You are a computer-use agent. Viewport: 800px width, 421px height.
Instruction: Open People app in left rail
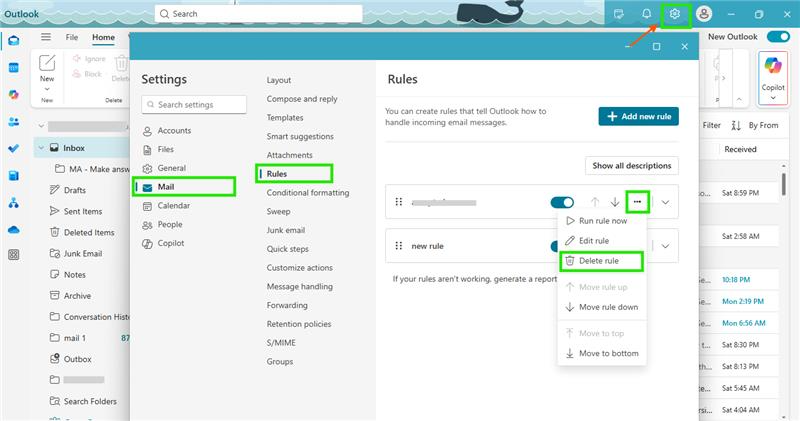click(14, 122)
